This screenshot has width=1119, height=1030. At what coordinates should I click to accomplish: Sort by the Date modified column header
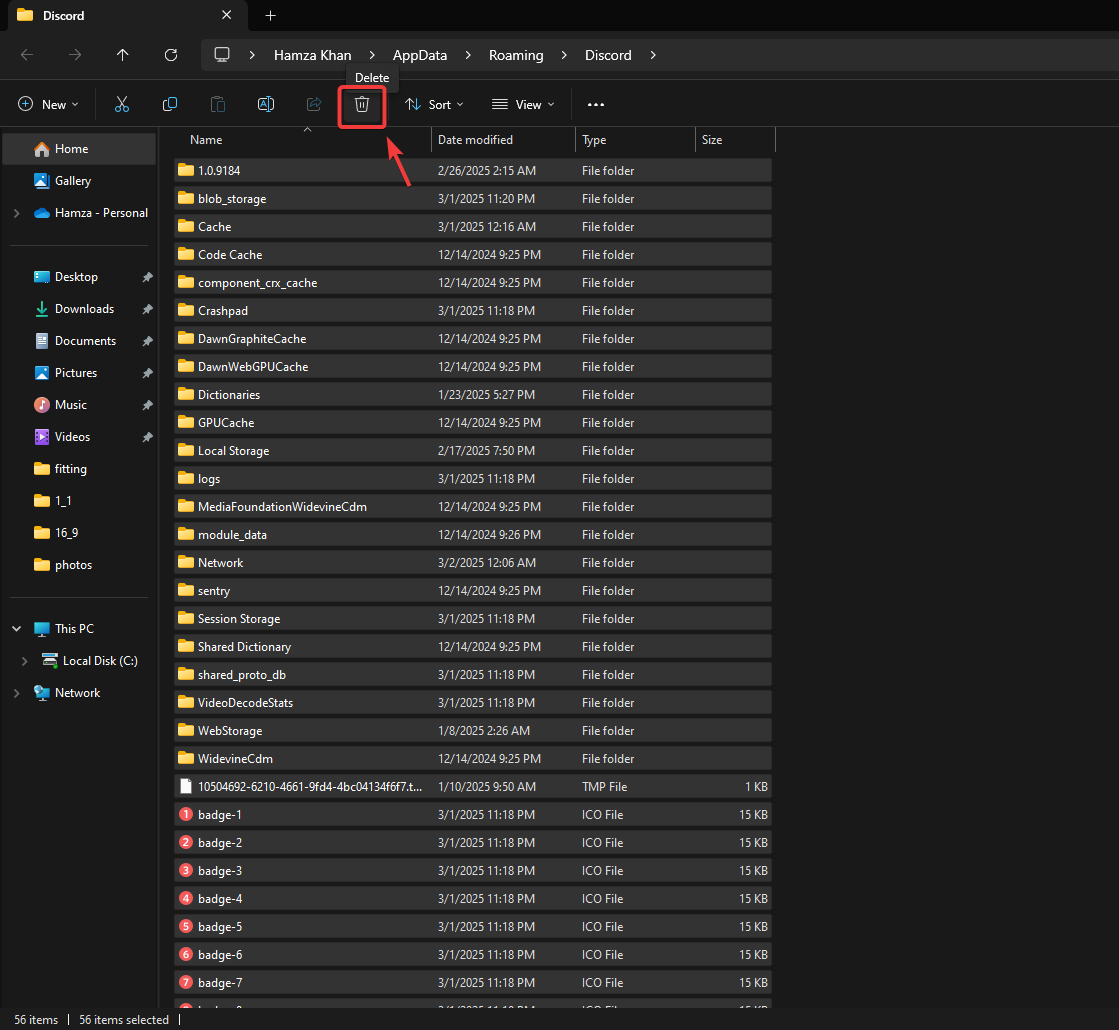(476, 140)
